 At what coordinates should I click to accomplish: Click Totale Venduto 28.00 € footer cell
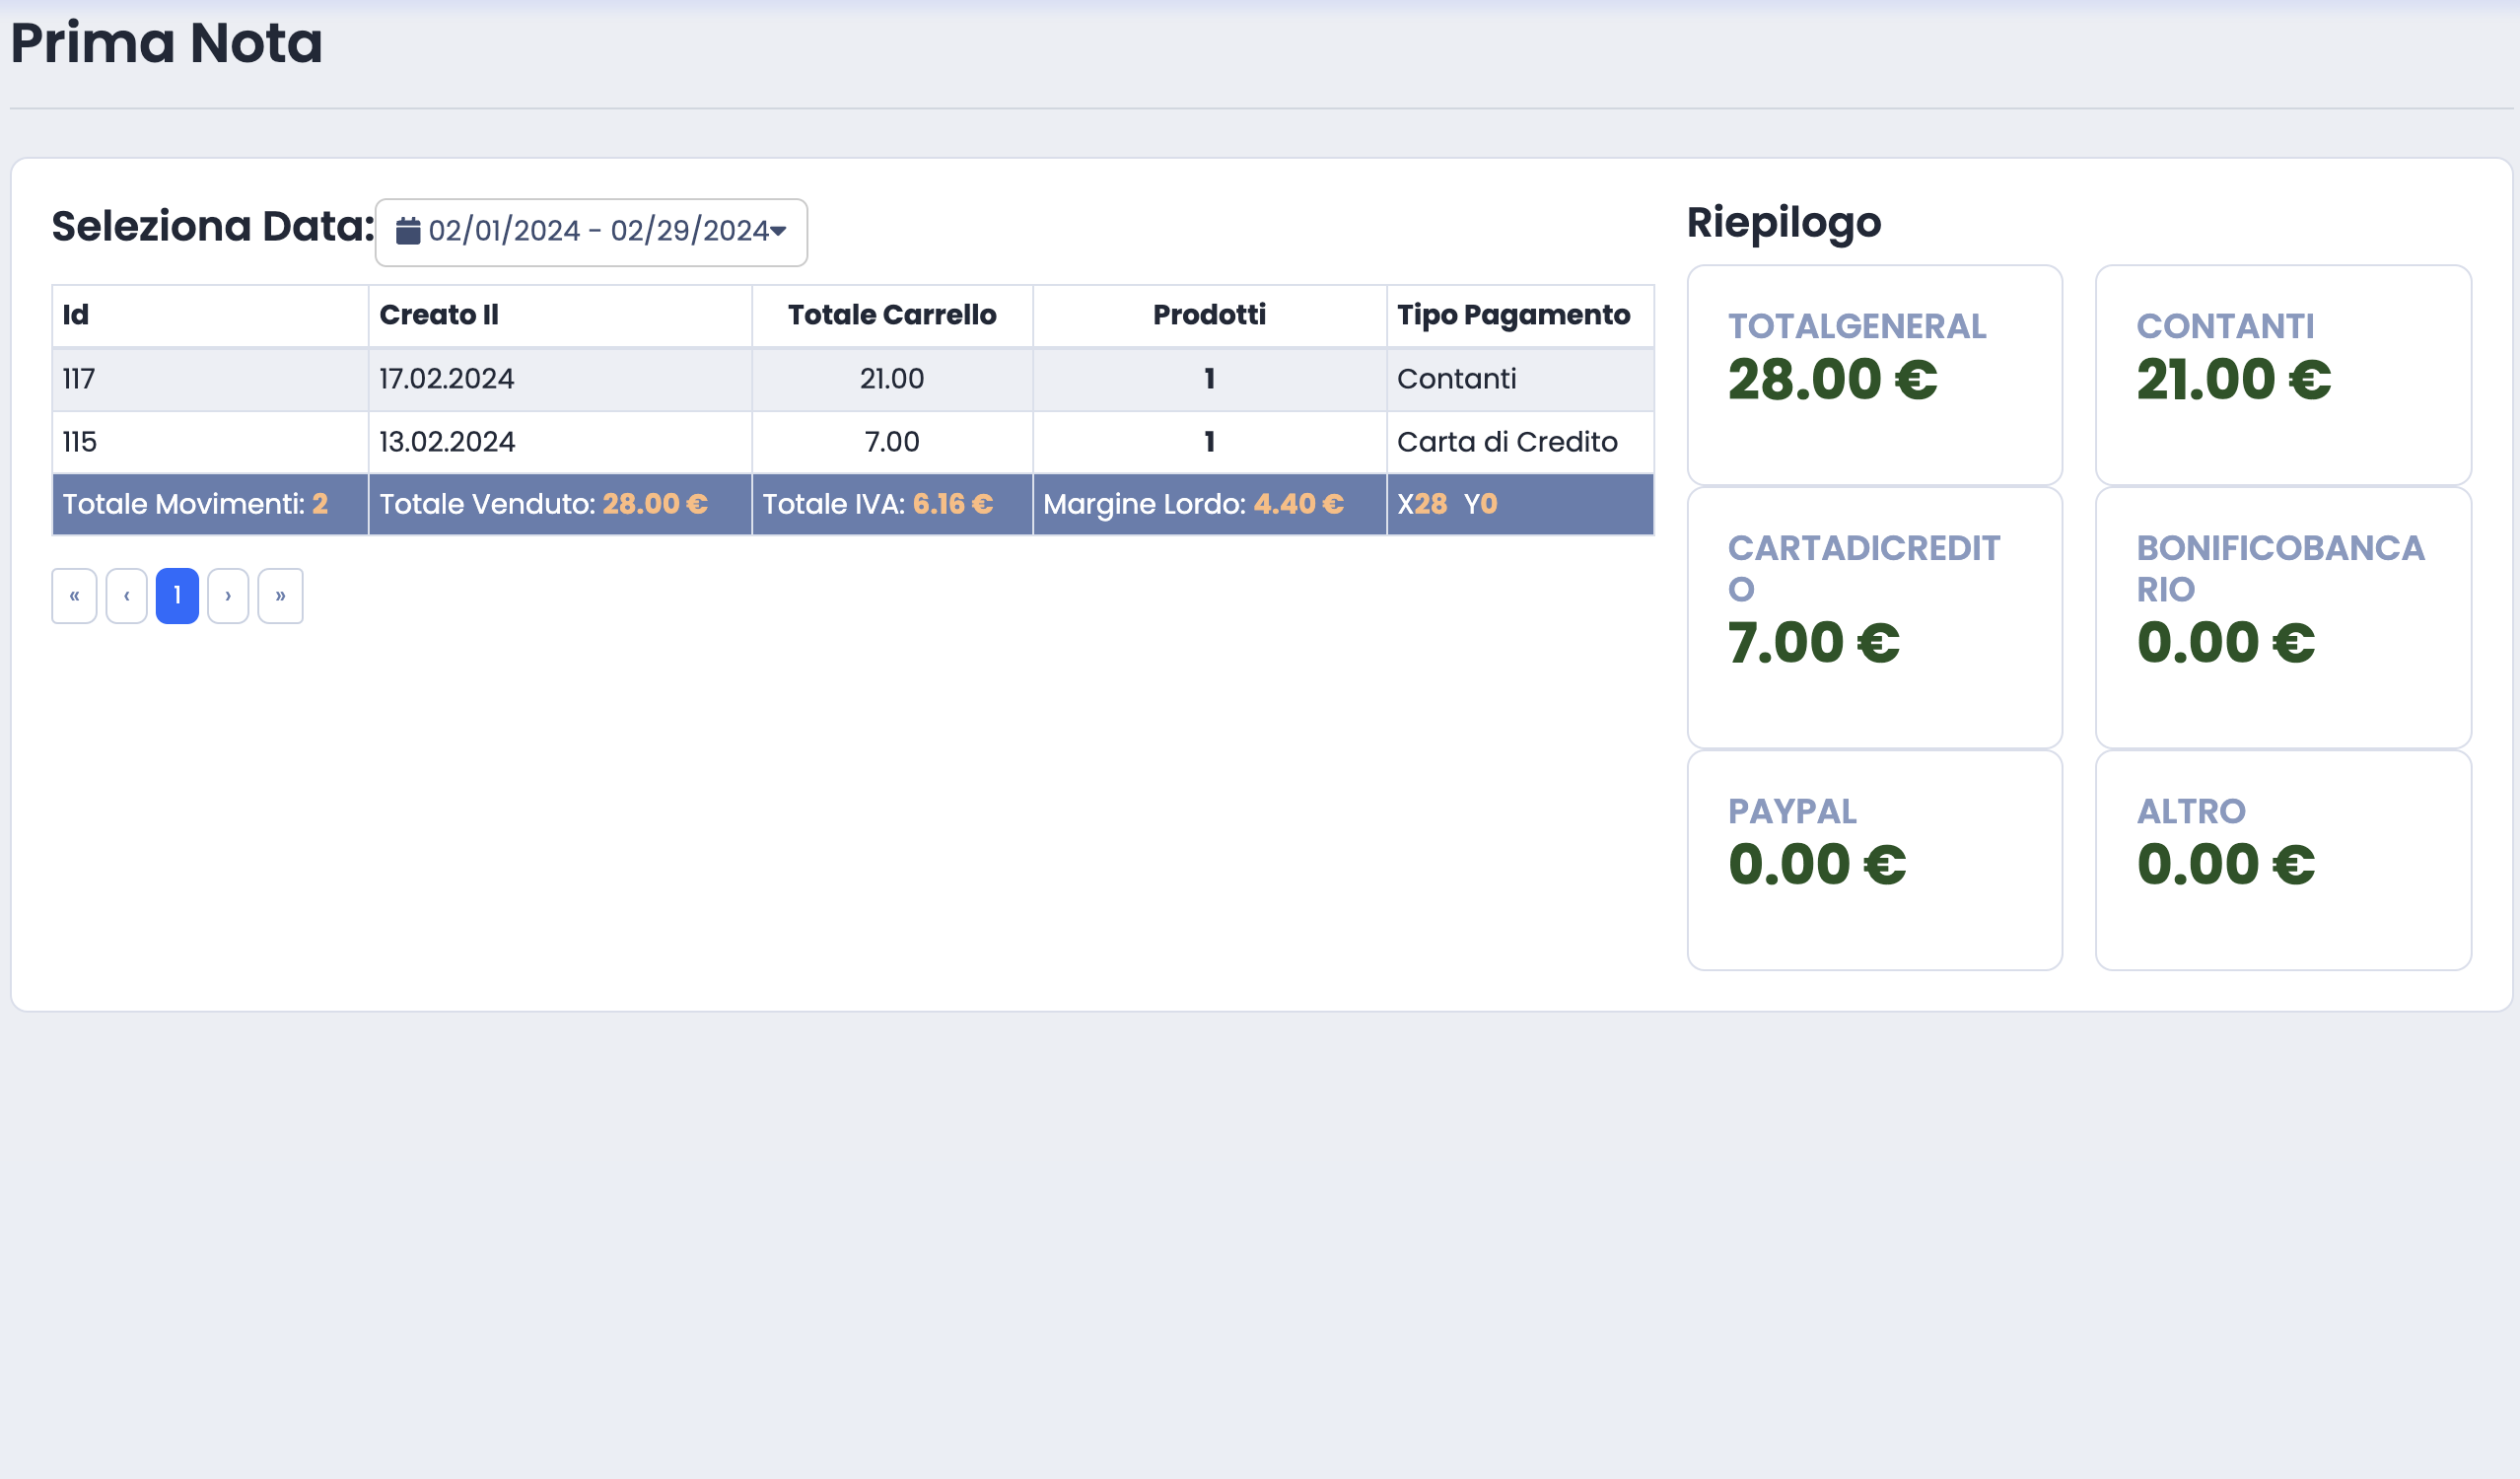[560, 505]
